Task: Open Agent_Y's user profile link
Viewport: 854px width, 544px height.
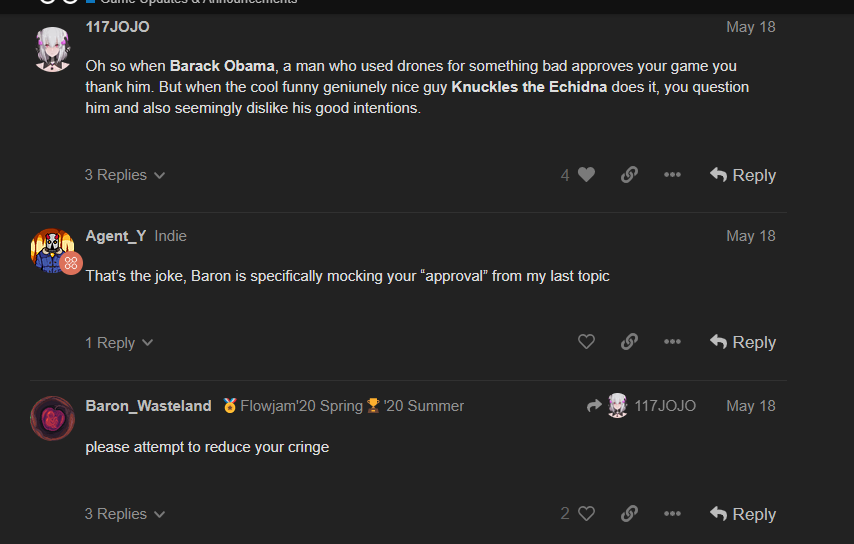Action: tap(116, 236)
